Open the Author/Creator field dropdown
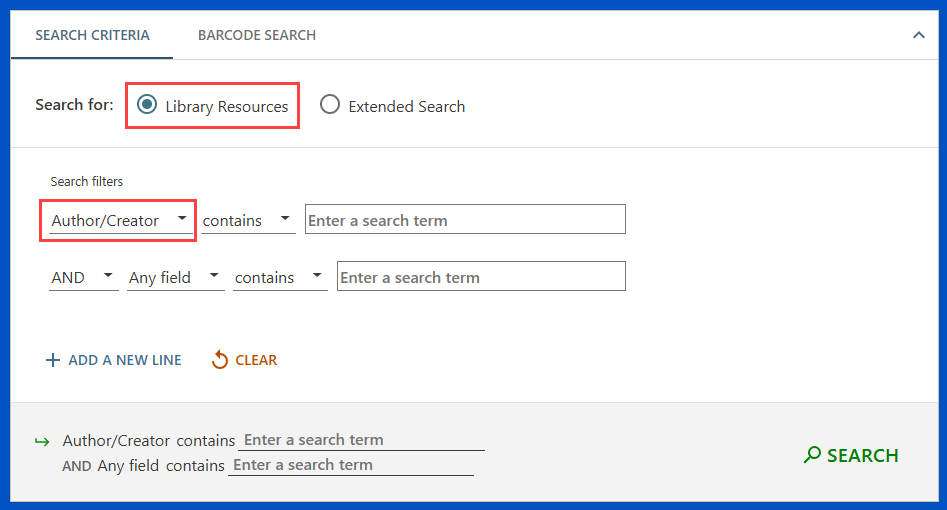This screenshot has width=947, height=510. pos(119,220)
